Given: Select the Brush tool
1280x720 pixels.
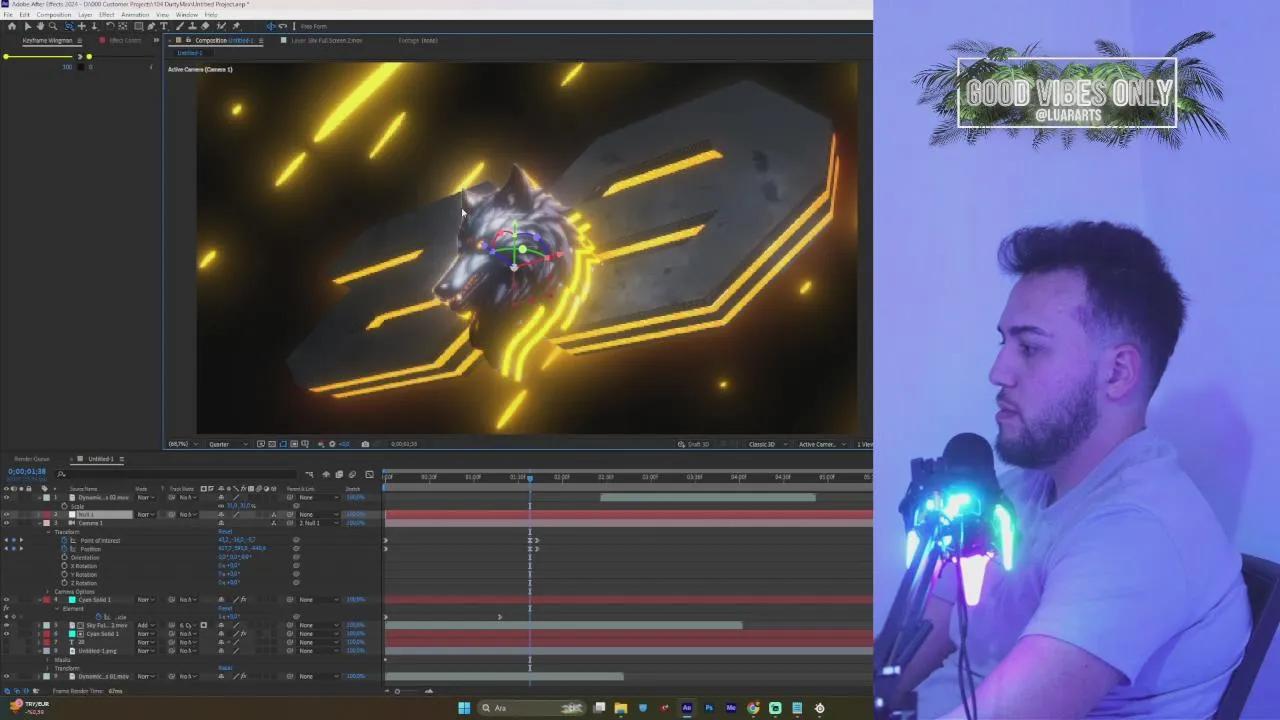Looking at the screenshot, I should pos(180,26).
